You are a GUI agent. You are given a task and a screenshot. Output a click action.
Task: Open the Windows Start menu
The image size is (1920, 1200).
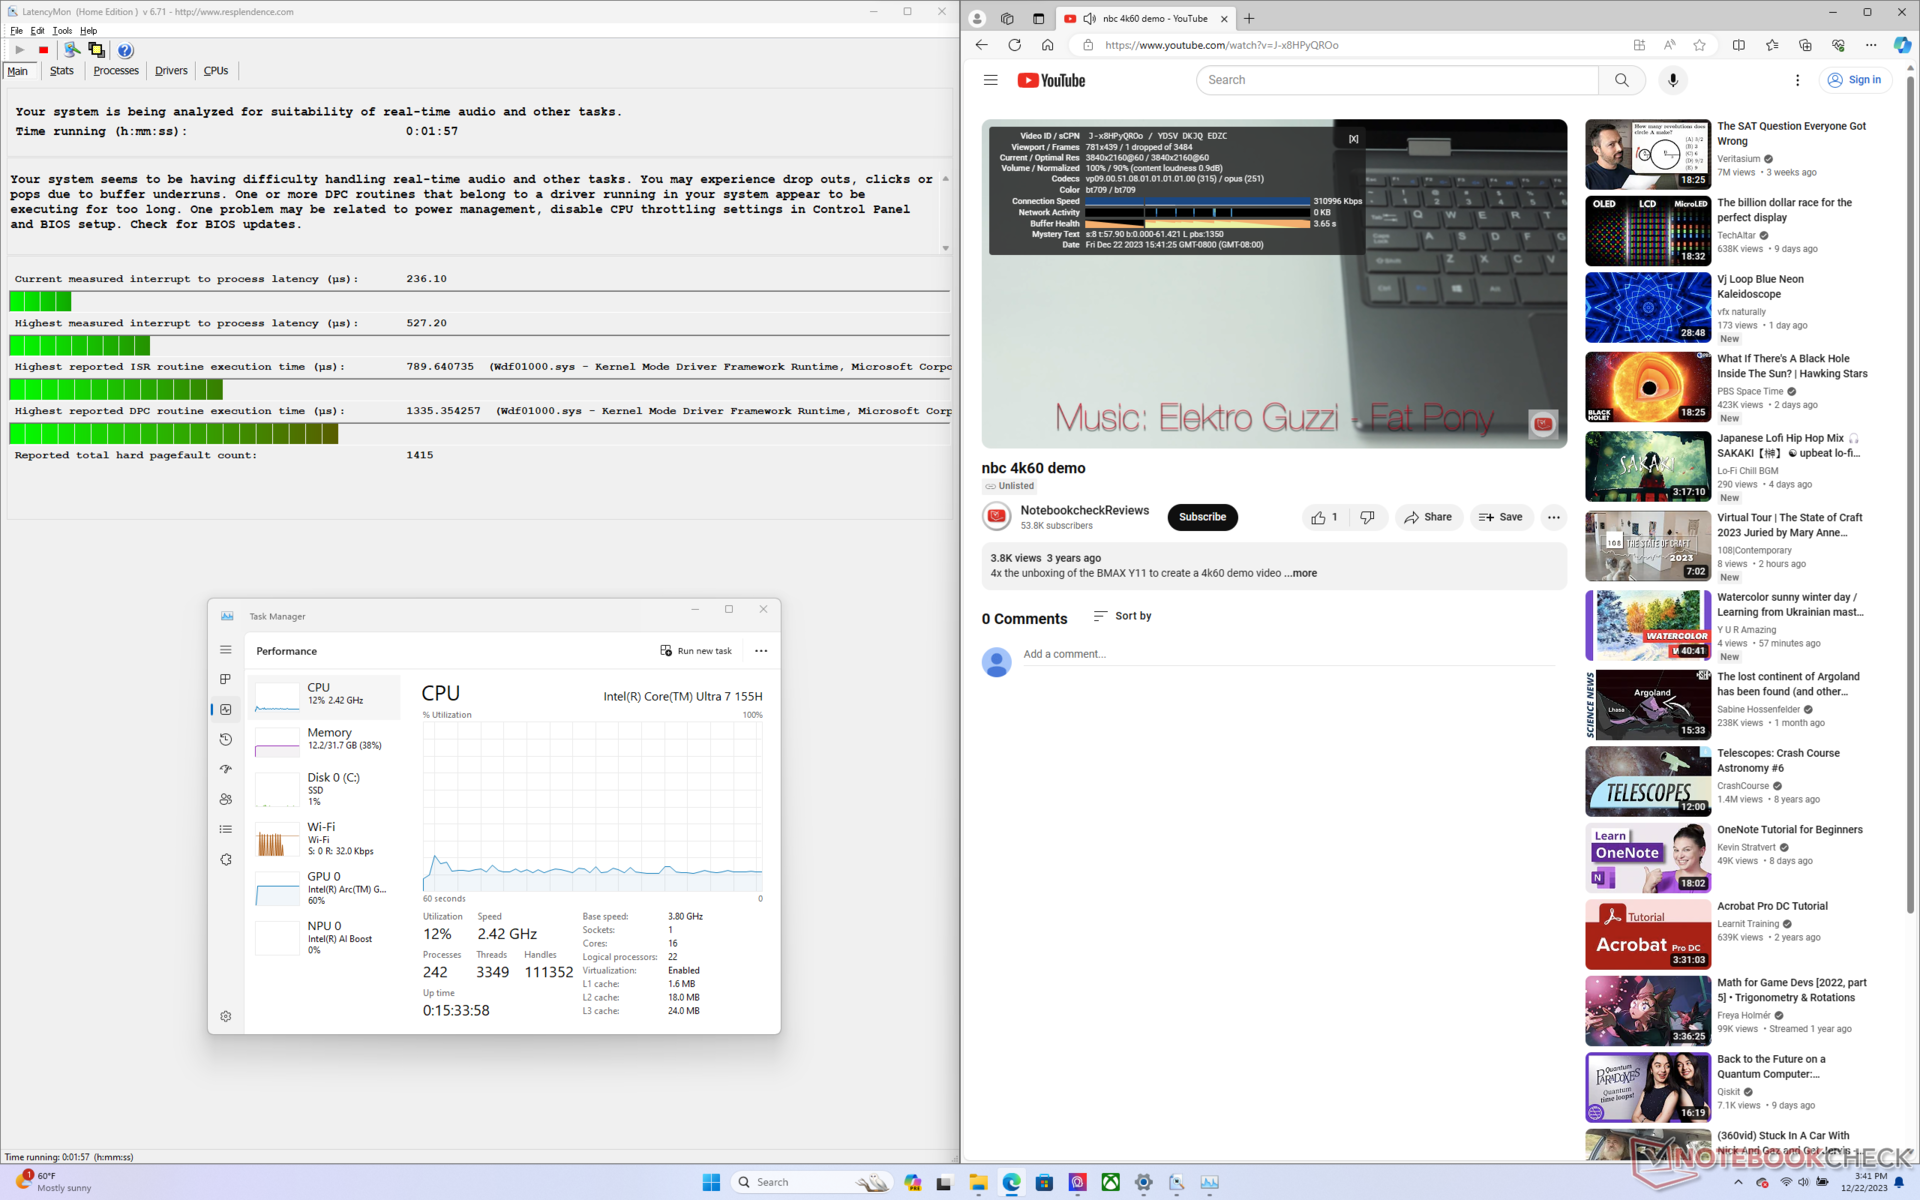711,1182
